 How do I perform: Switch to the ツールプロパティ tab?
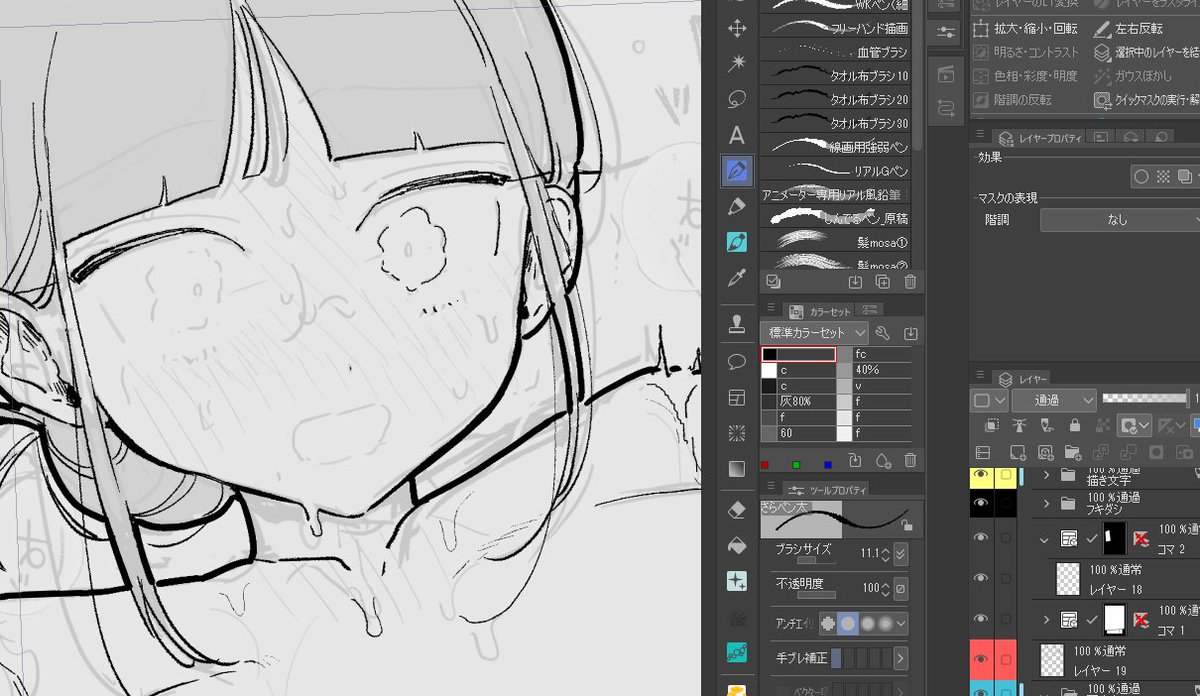[x=827, y=489]
